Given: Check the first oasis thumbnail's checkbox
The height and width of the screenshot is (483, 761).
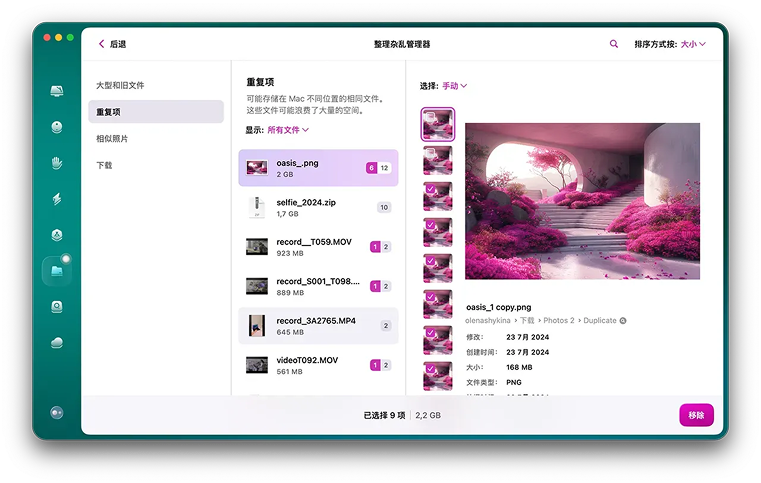Looking at the screenshot, I should click(x=430, y=117).
